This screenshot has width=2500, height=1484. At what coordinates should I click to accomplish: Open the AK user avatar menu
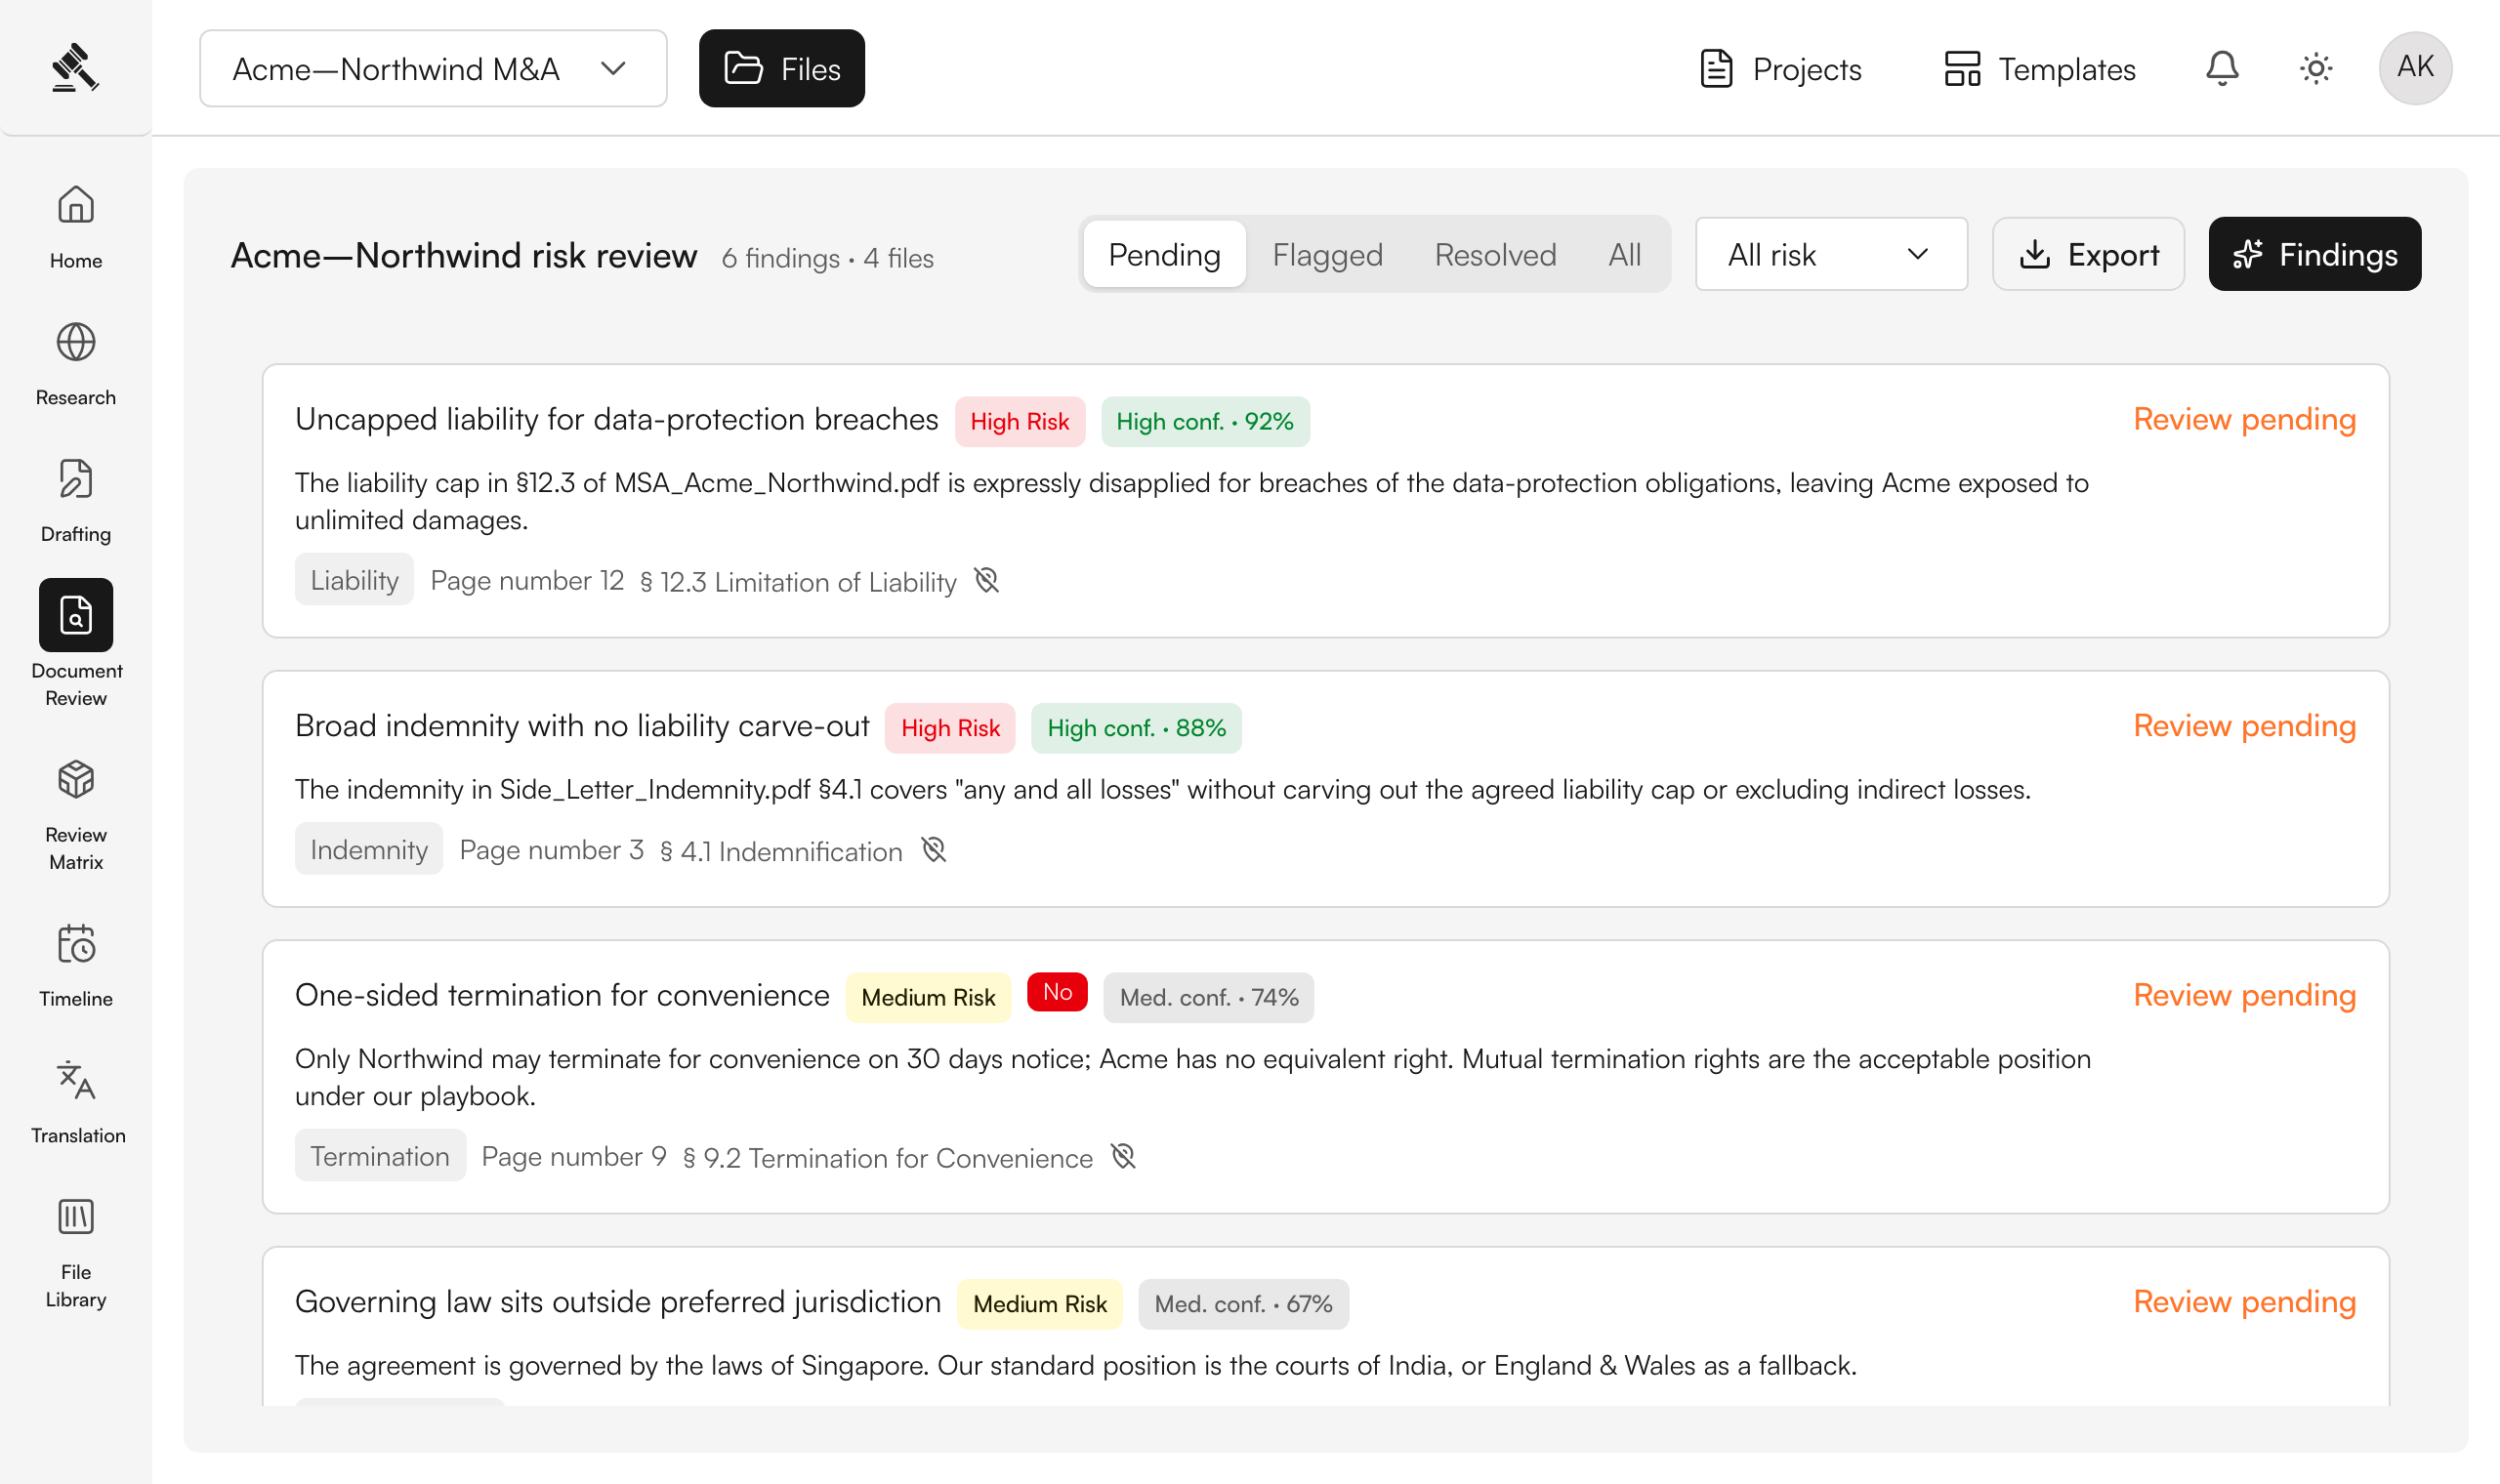2414,68
